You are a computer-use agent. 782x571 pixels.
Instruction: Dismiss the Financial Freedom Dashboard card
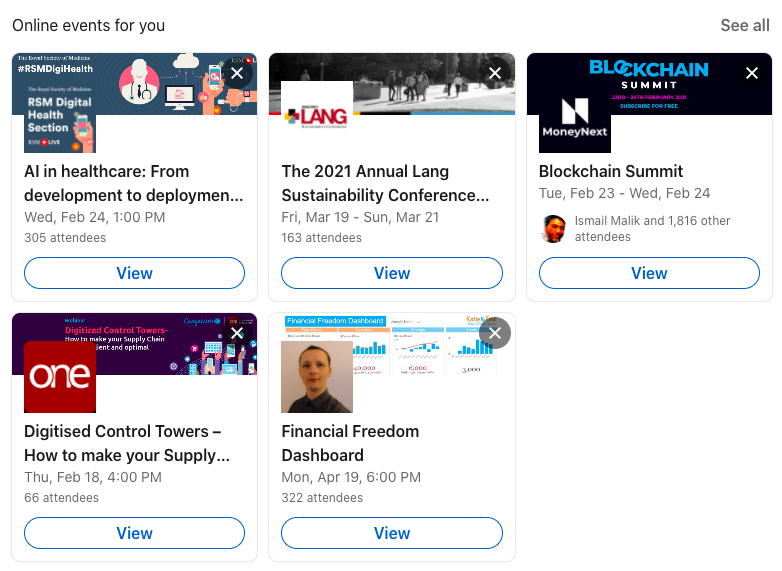[495, 333]
